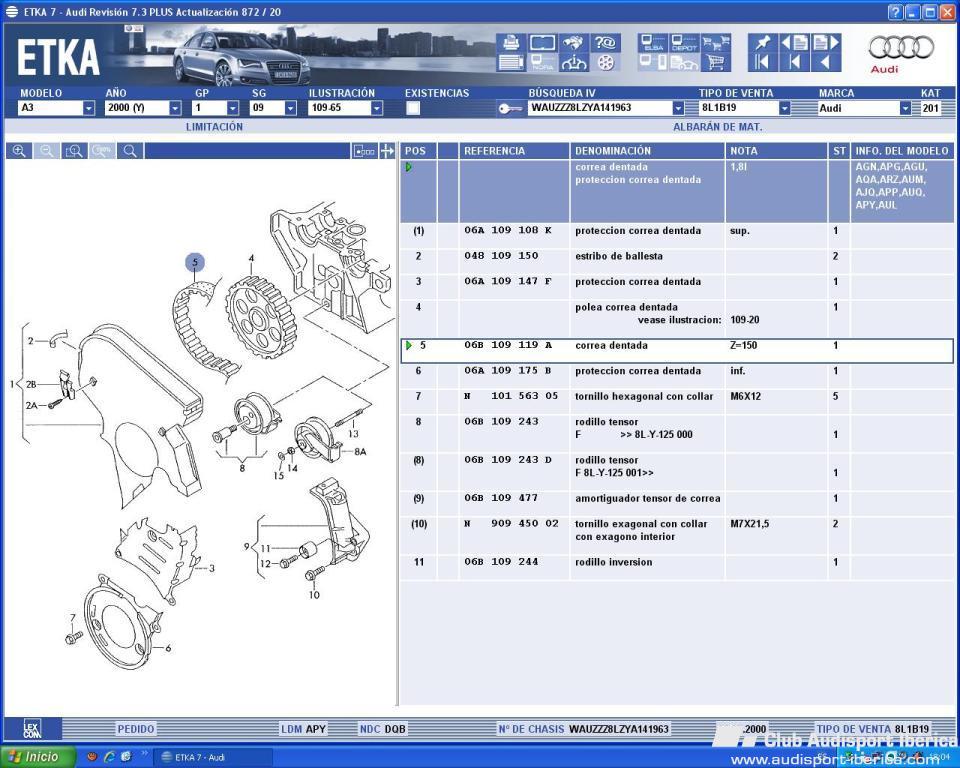Open the parts list table icon
This screenshot has width=960, height=768.
click(x=511, y=62)
